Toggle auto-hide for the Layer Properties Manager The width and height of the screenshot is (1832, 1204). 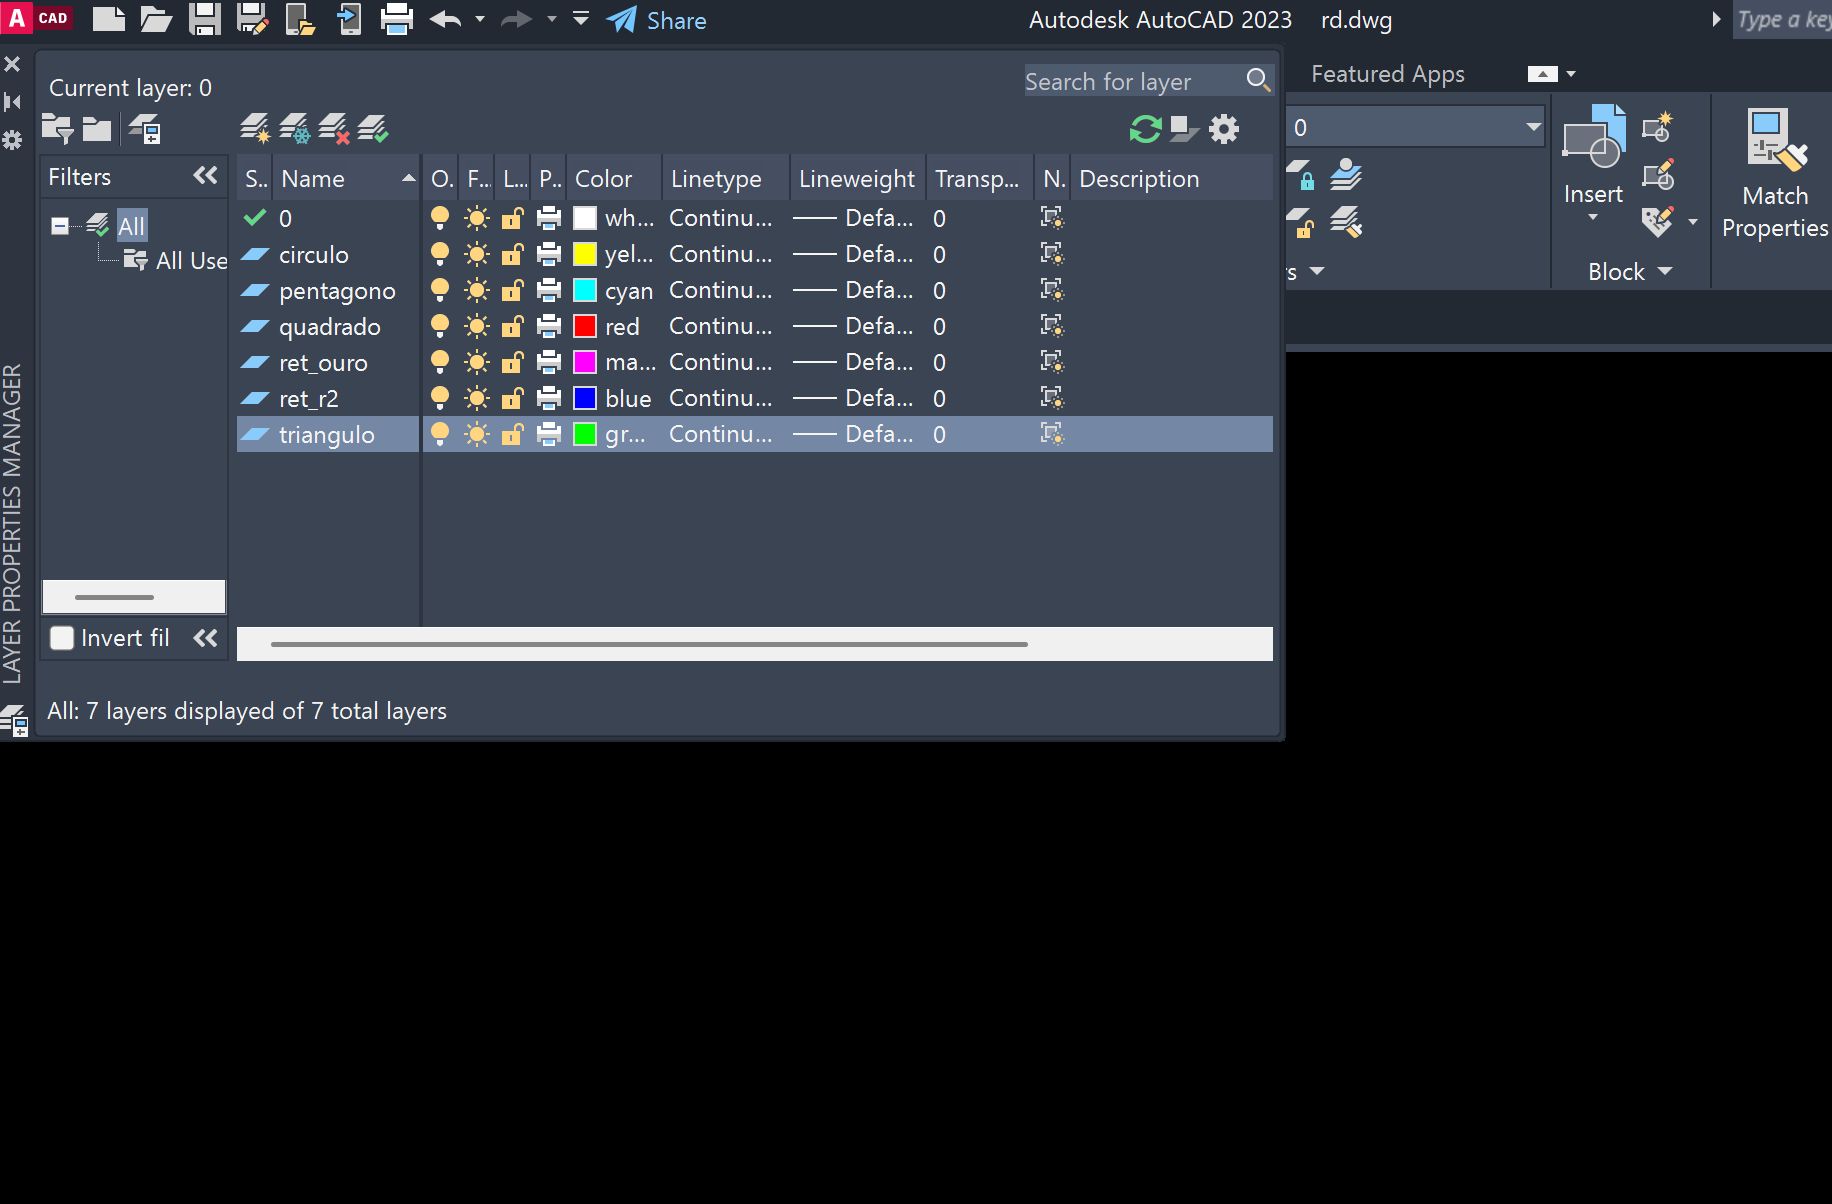[12, 101]
